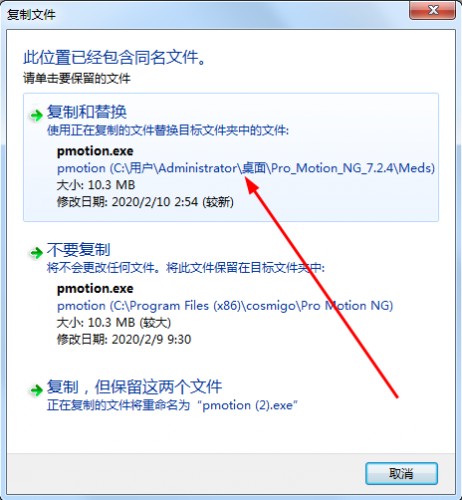
Task: Click the rename note mentioning pmotion (2).exe
Action: 172,405
